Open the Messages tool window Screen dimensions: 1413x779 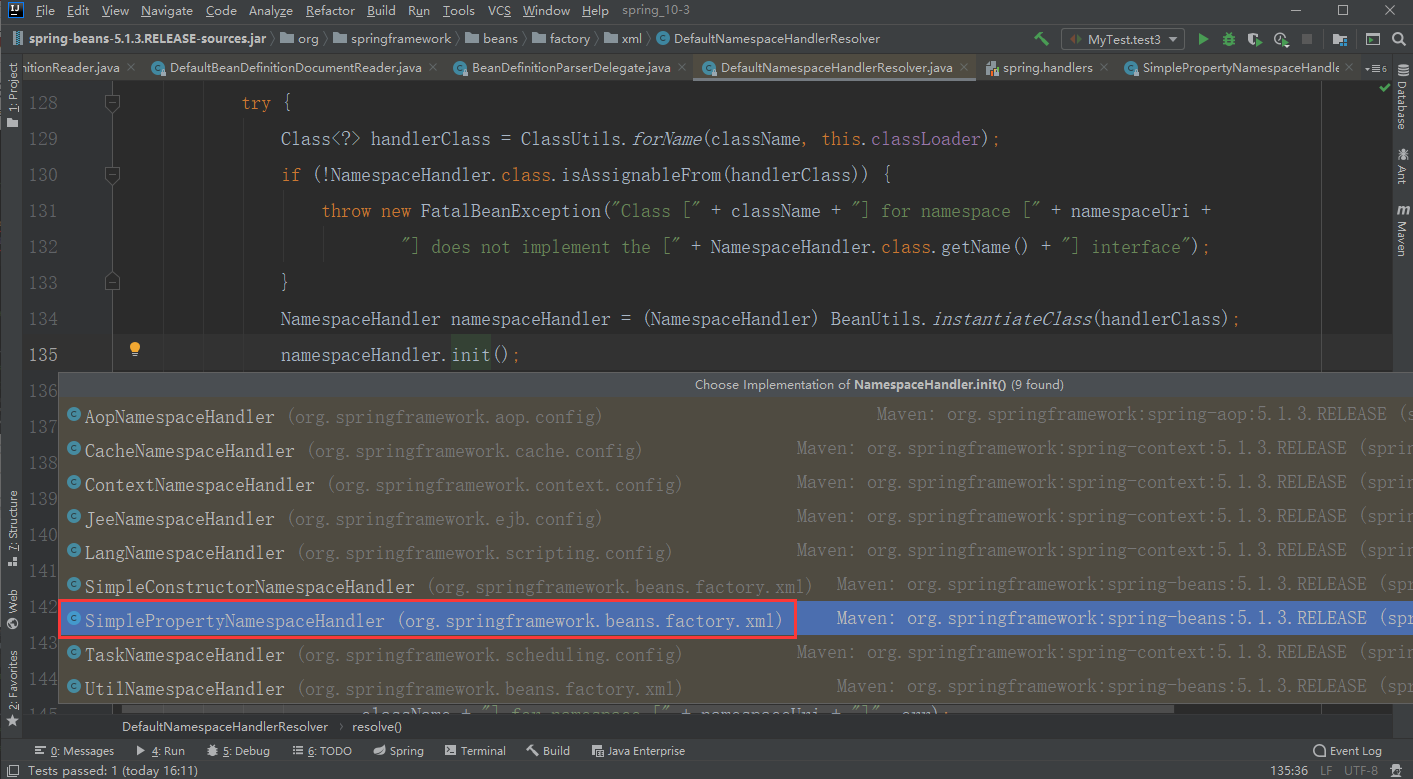(75, 751)
